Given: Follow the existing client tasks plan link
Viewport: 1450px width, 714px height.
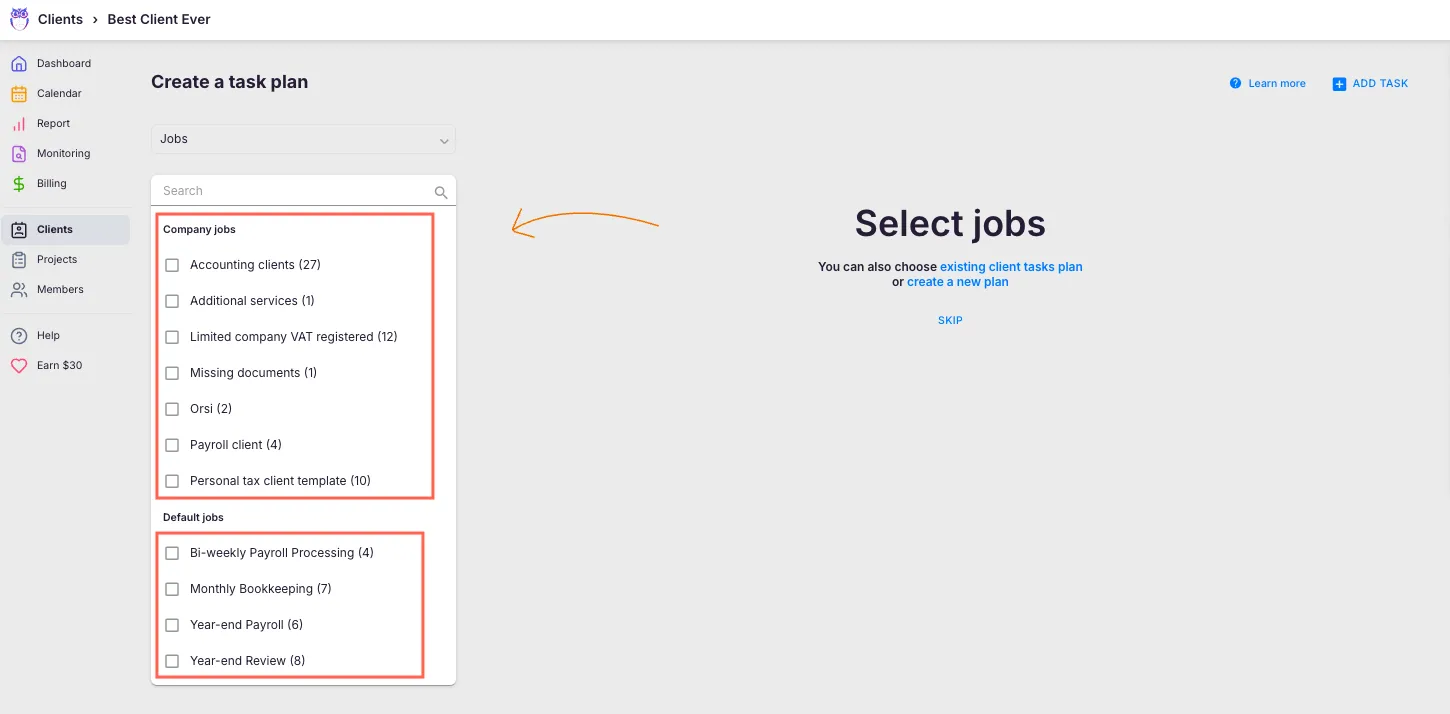Looking at the screenshot, I should (1011, 267).
